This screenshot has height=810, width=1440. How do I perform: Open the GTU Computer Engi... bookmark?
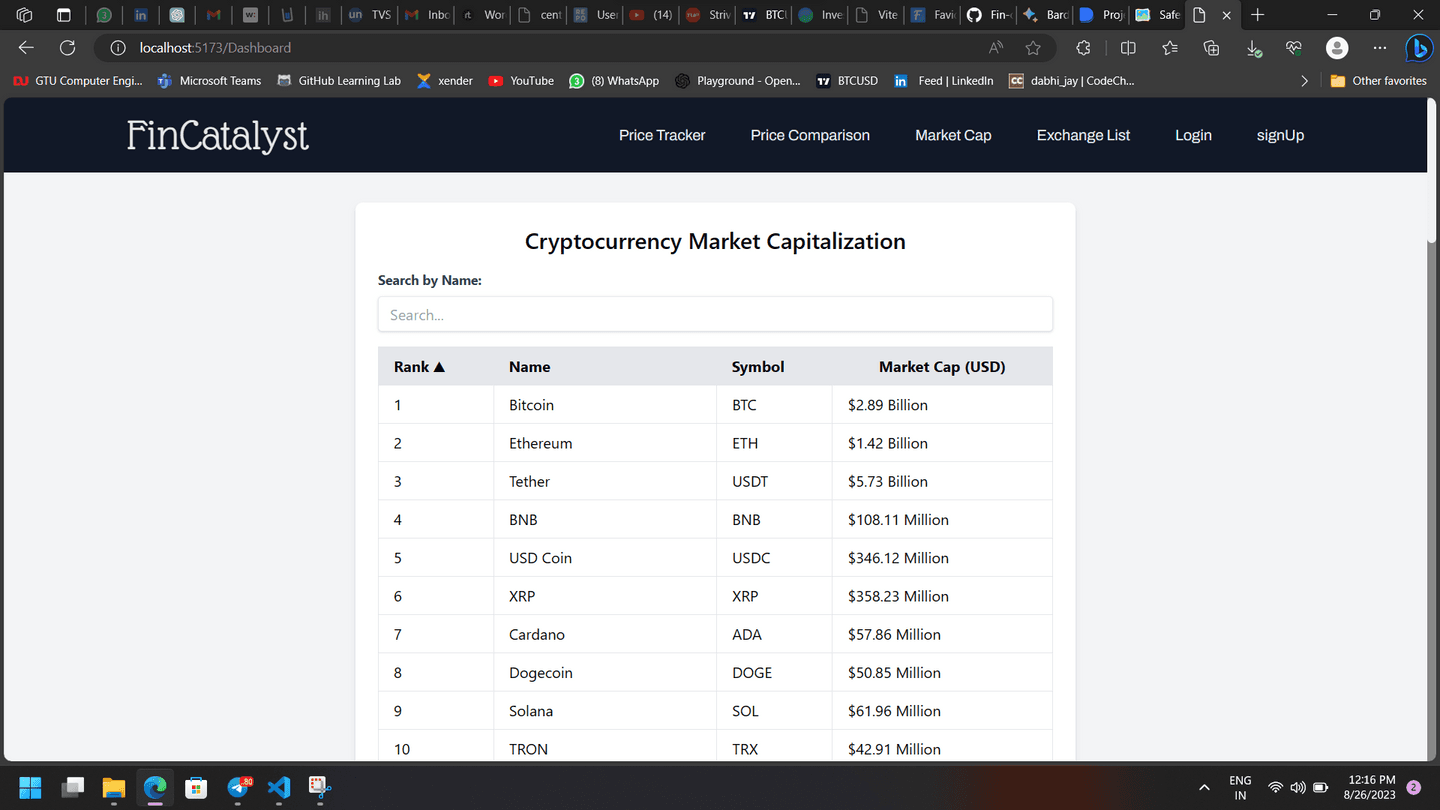78,81
